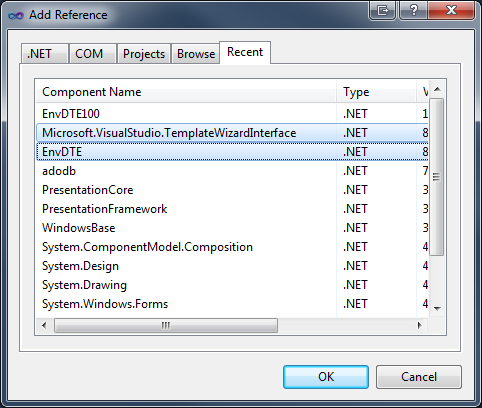Sort by Component Name column header
The width and height of the screenshot is (482, 408).
click(x=186, y=92)
